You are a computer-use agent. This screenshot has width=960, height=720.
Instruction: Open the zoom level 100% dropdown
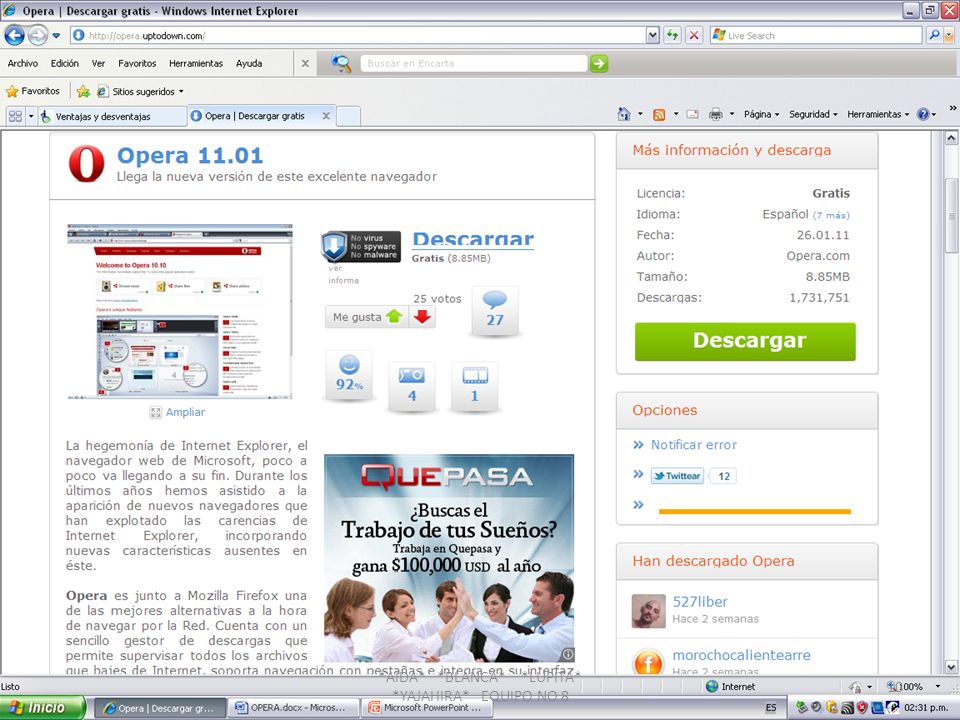937,686
